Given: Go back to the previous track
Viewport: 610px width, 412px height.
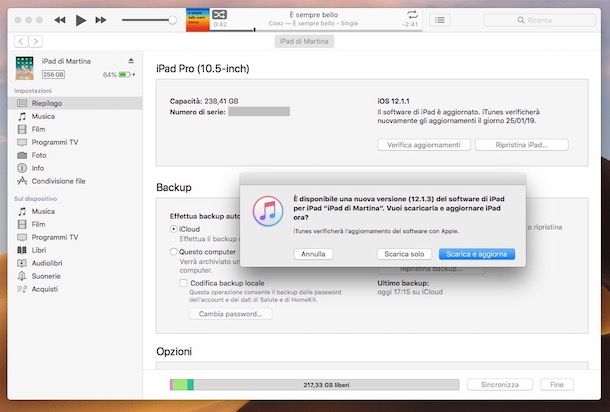Looking at the screenshot, I should click(60, 20).
